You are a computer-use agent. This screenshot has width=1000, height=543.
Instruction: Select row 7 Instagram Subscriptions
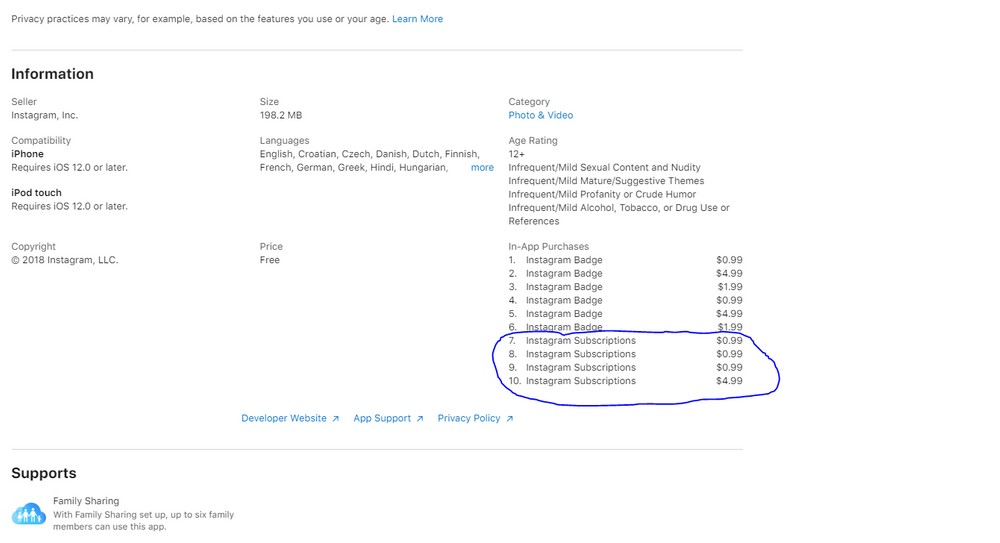click(x=625, y=341)
